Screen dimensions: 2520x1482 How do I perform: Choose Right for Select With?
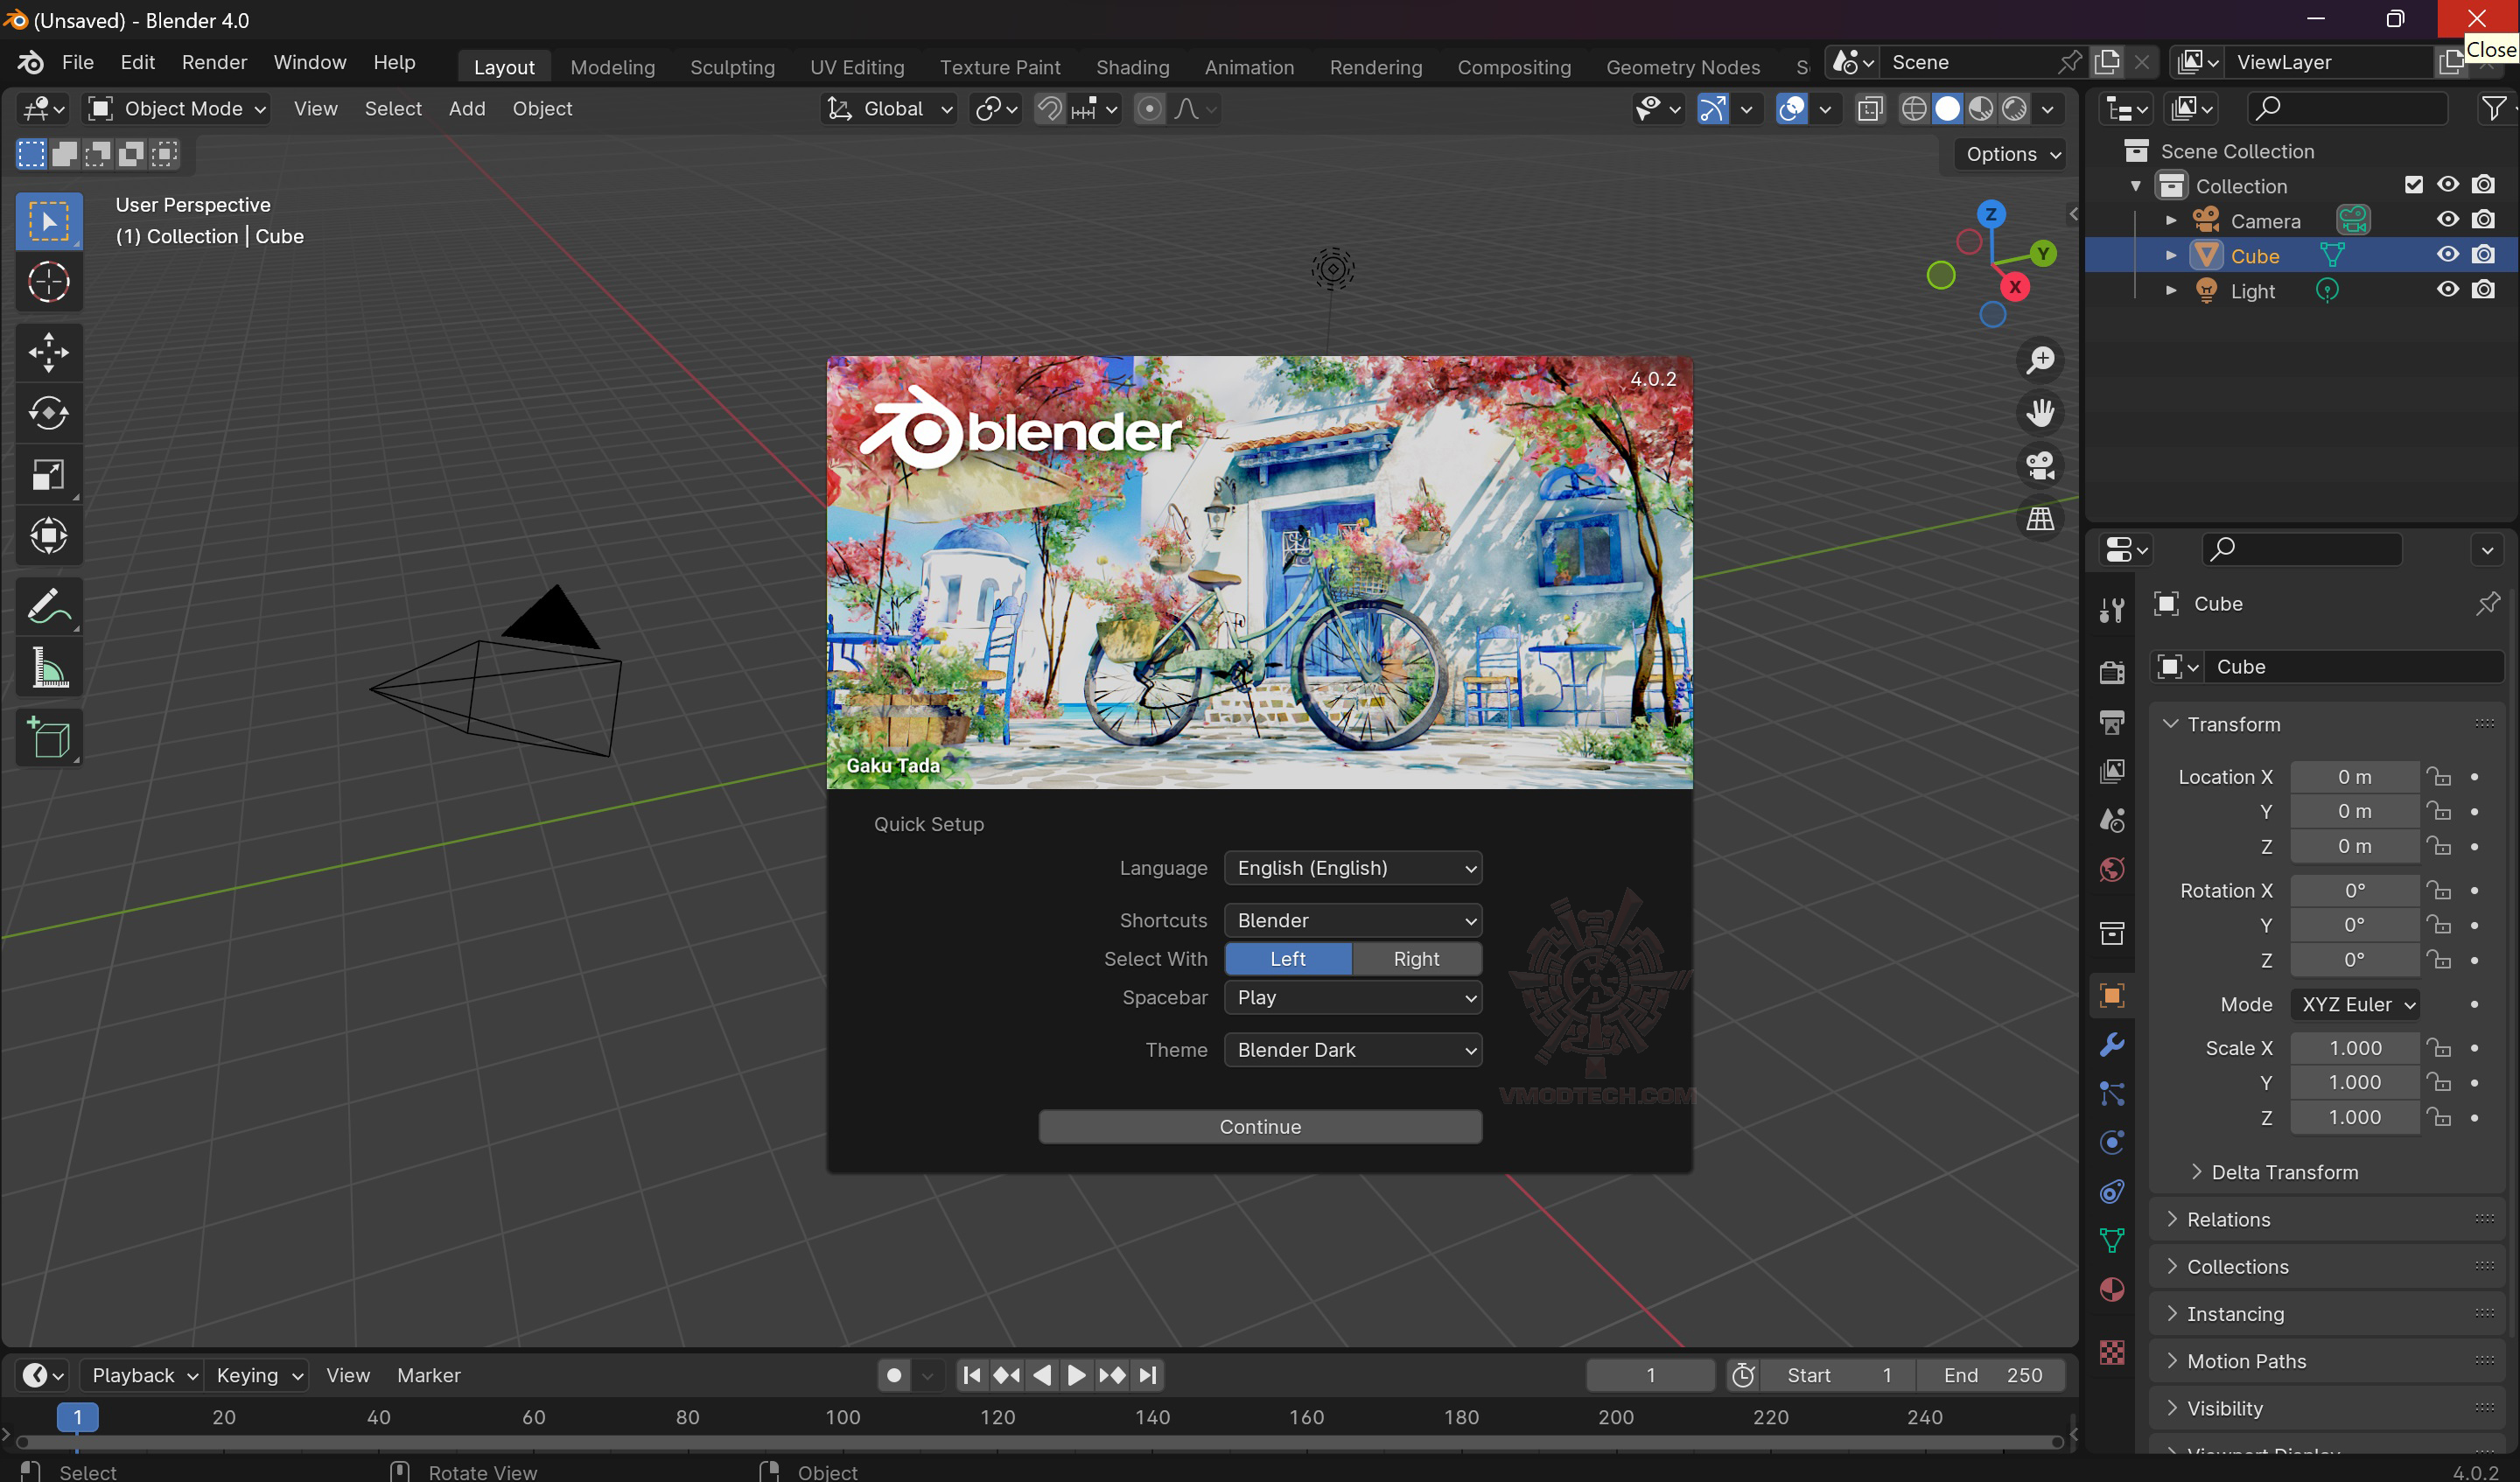[1416, 959]
